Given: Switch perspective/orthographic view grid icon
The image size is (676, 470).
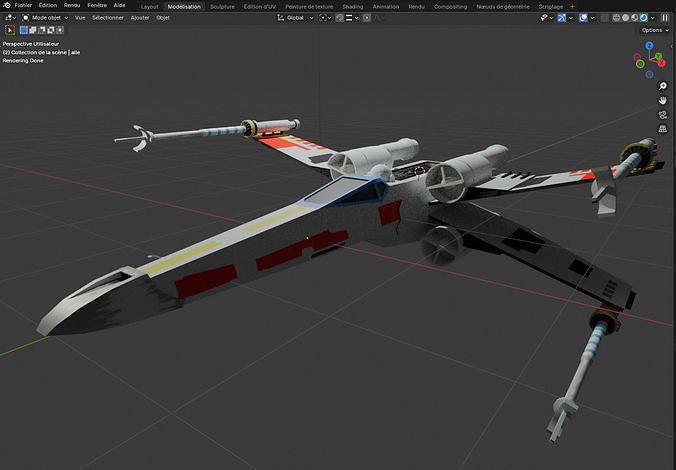Looking at the screenshot, I should 663,129.
